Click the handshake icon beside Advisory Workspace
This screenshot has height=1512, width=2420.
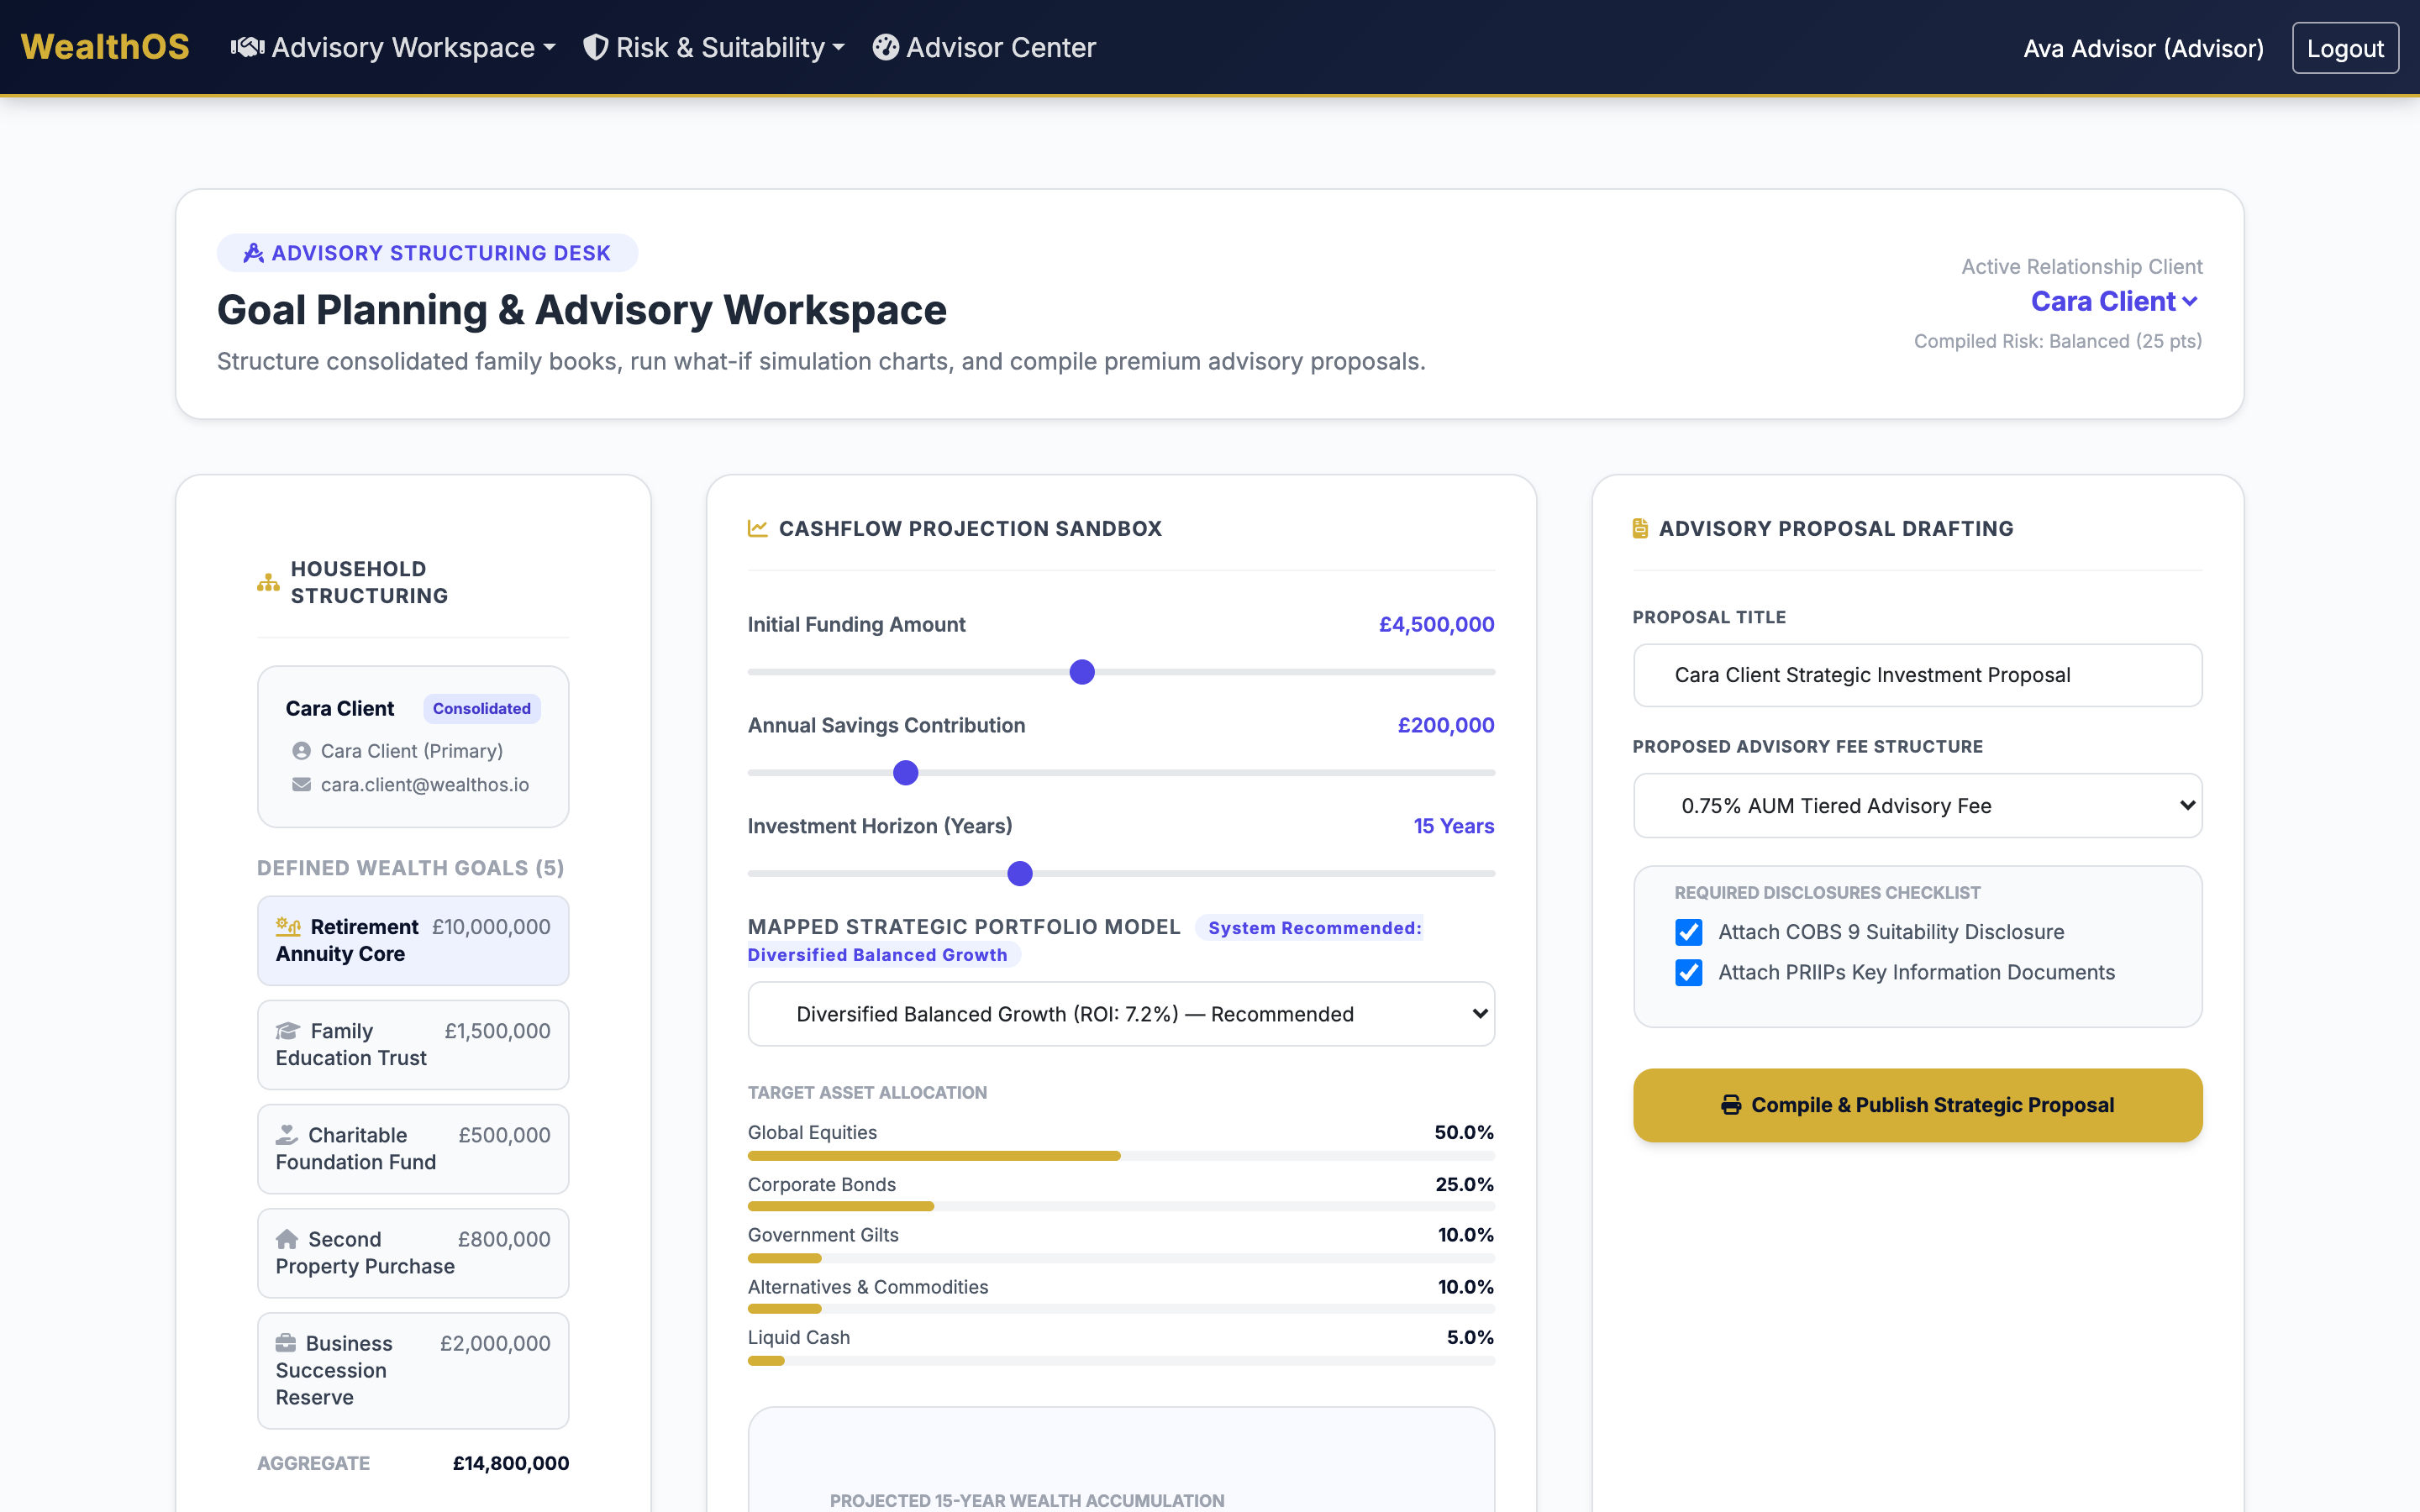(247, 47)
